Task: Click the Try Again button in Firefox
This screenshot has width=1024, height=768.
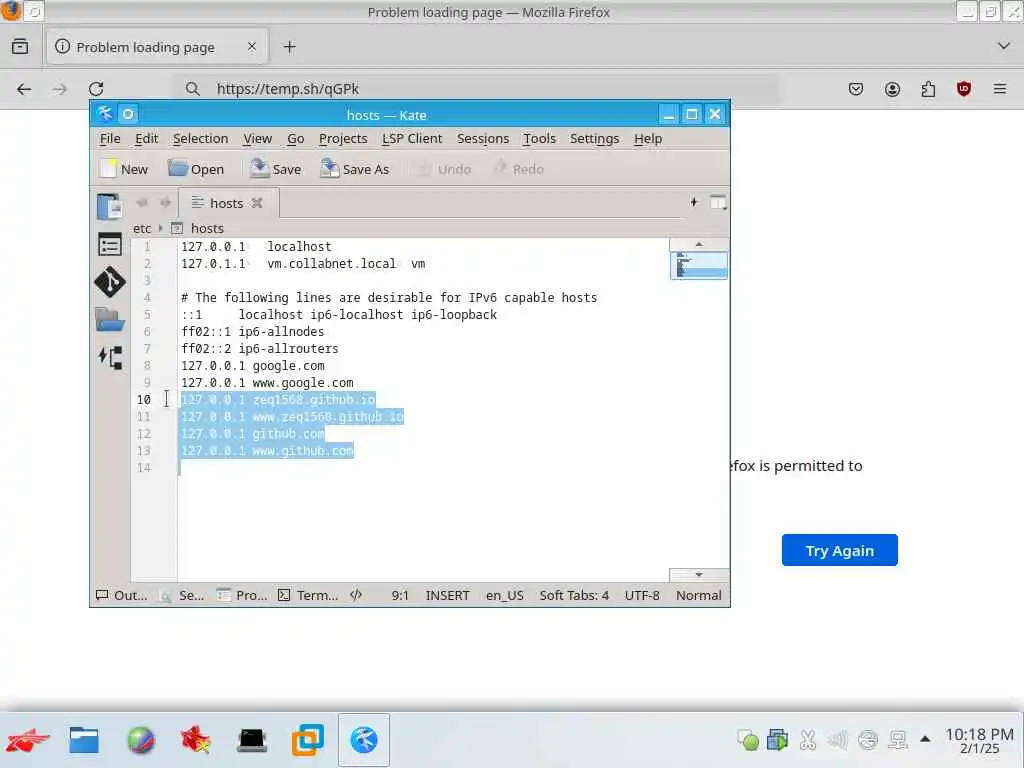Action: point(839,551)
